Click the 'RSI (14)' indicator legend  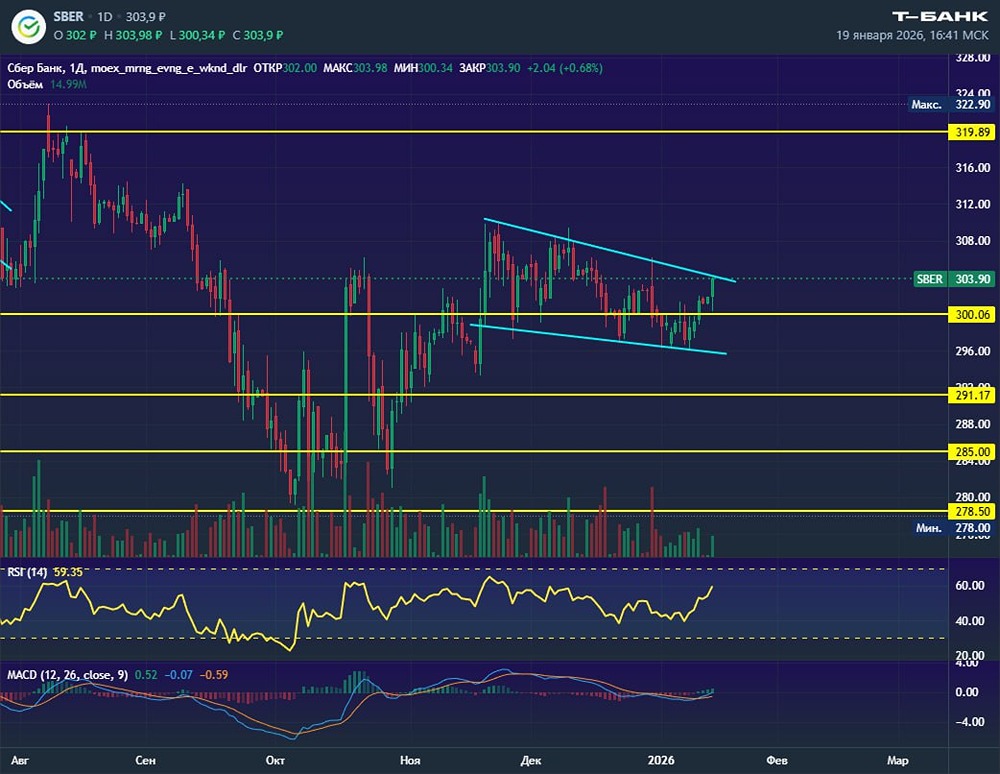click(27, 572)
